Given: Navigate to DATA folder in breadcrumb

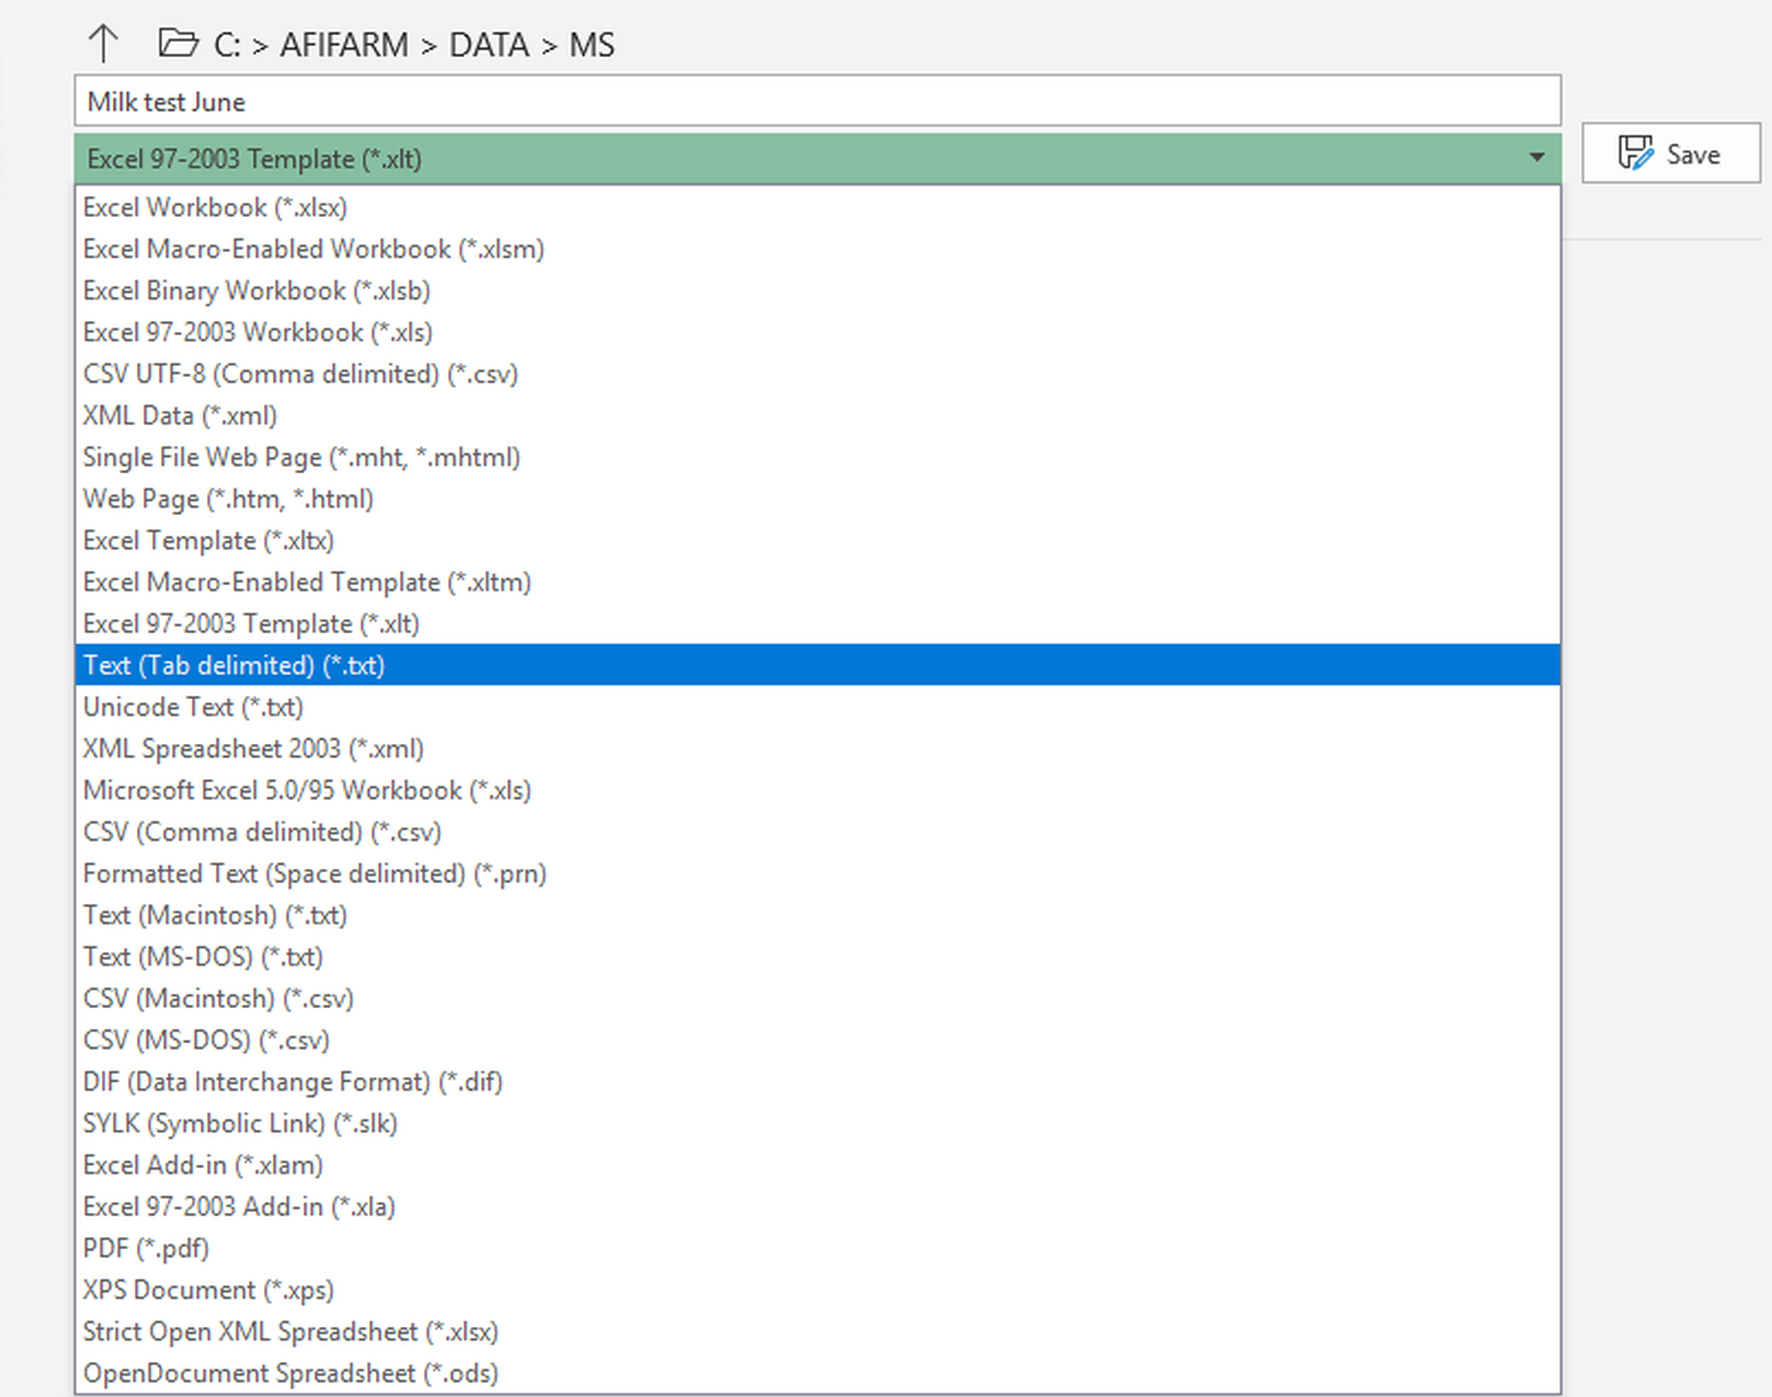Looking at the screenshot, I should coord(488,45).
